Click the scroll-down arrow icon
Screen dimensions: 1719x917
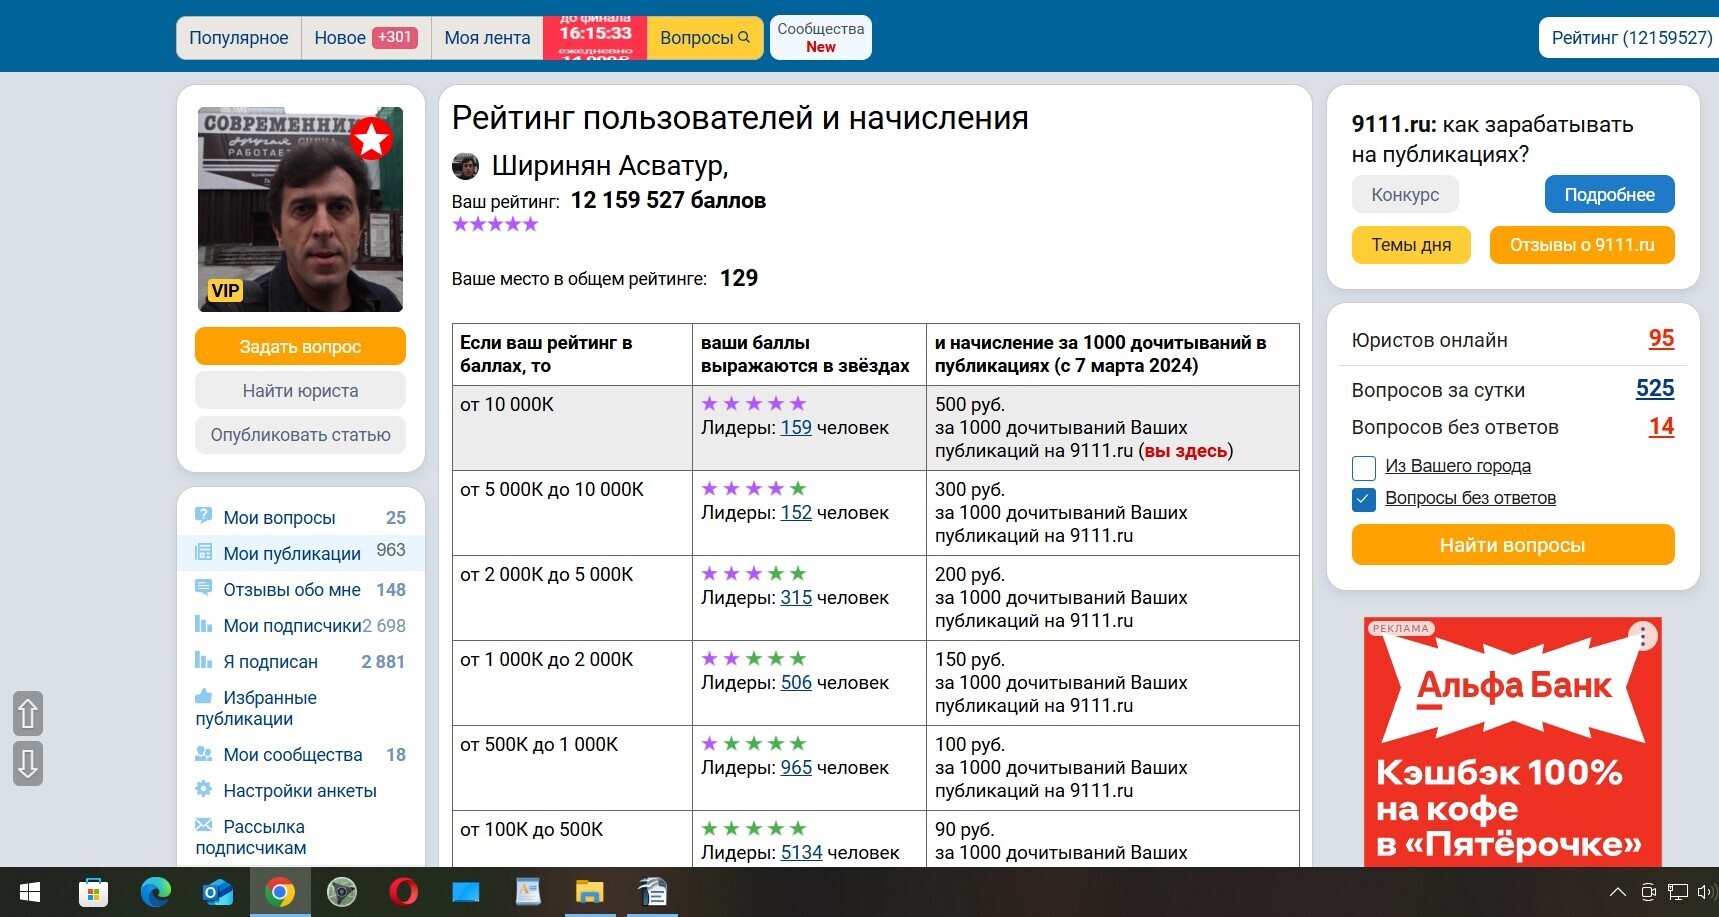coord(28,763)
